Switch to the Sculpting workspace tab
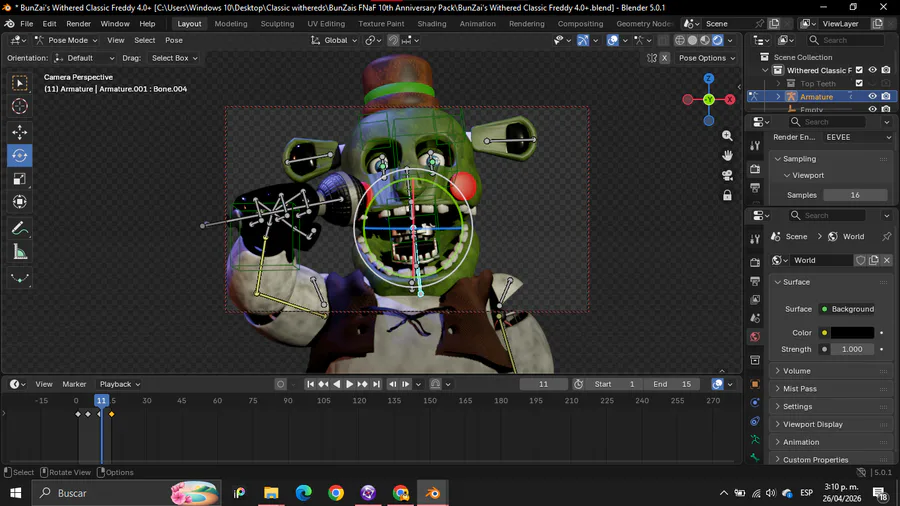The height and width of the screenshot is (506, 900). pyautogui.click(x=277, y=24)
